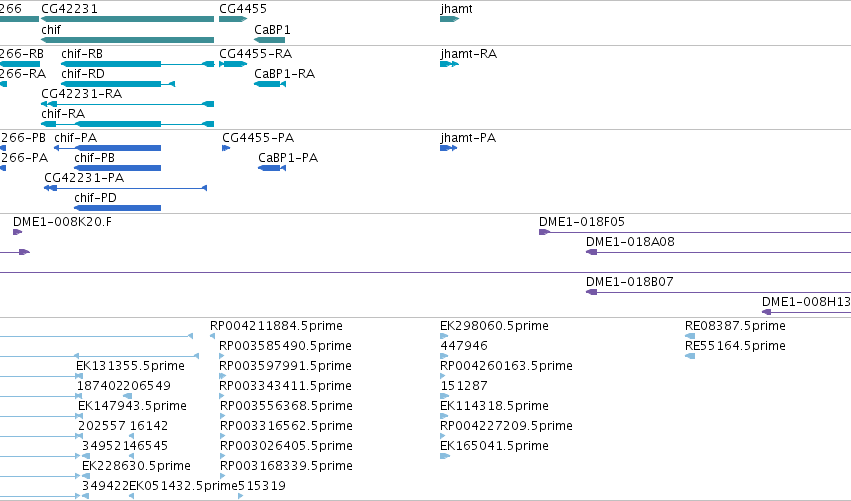Click the jhamt gene feature
851x501 pixels.
click(x=449, y=19)
